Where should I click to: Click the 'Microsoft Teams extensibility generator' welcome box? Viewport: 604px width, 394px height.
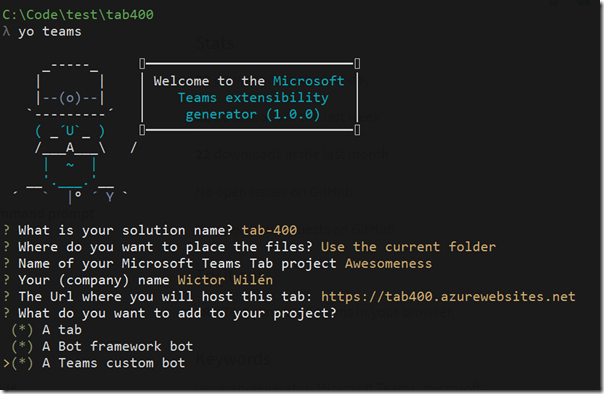pos(250,97)
